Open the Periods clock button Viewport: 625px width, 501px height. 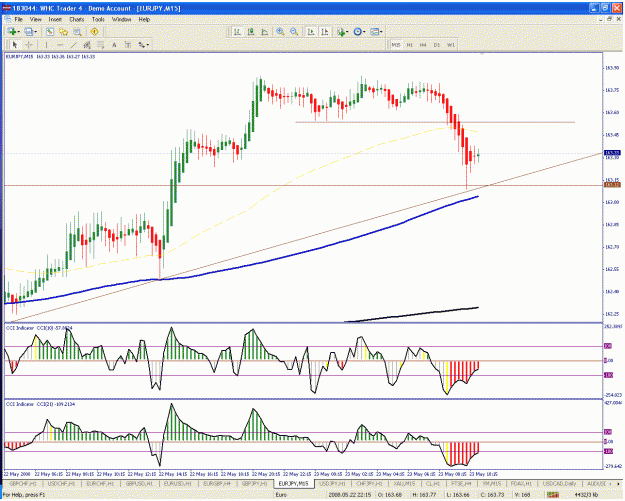[358, 31]
